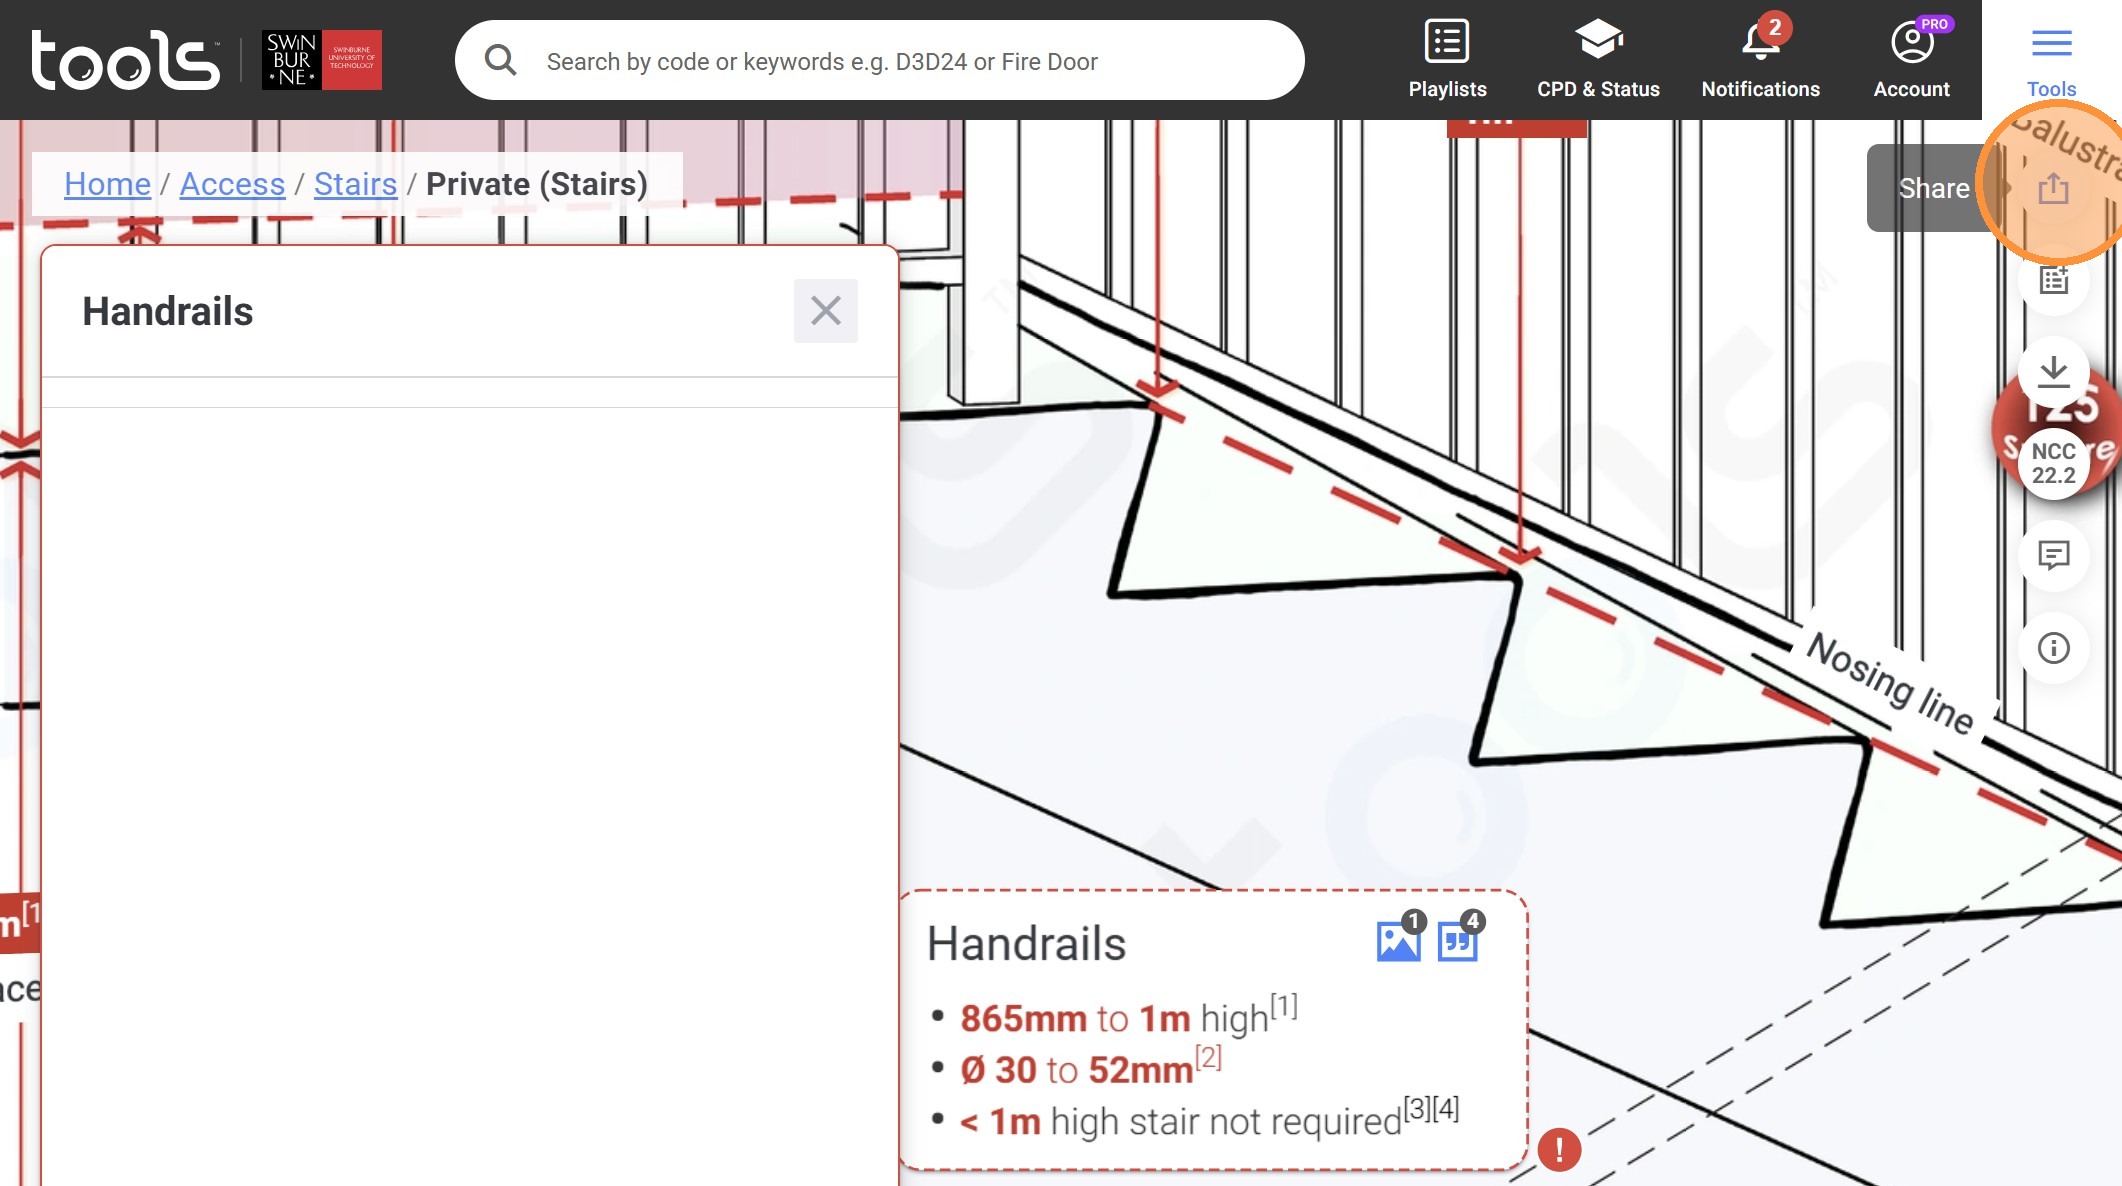Open Playlists from the top bar
The height and width of the screenshot is (1186, 2122).
tap(1447, 60)
